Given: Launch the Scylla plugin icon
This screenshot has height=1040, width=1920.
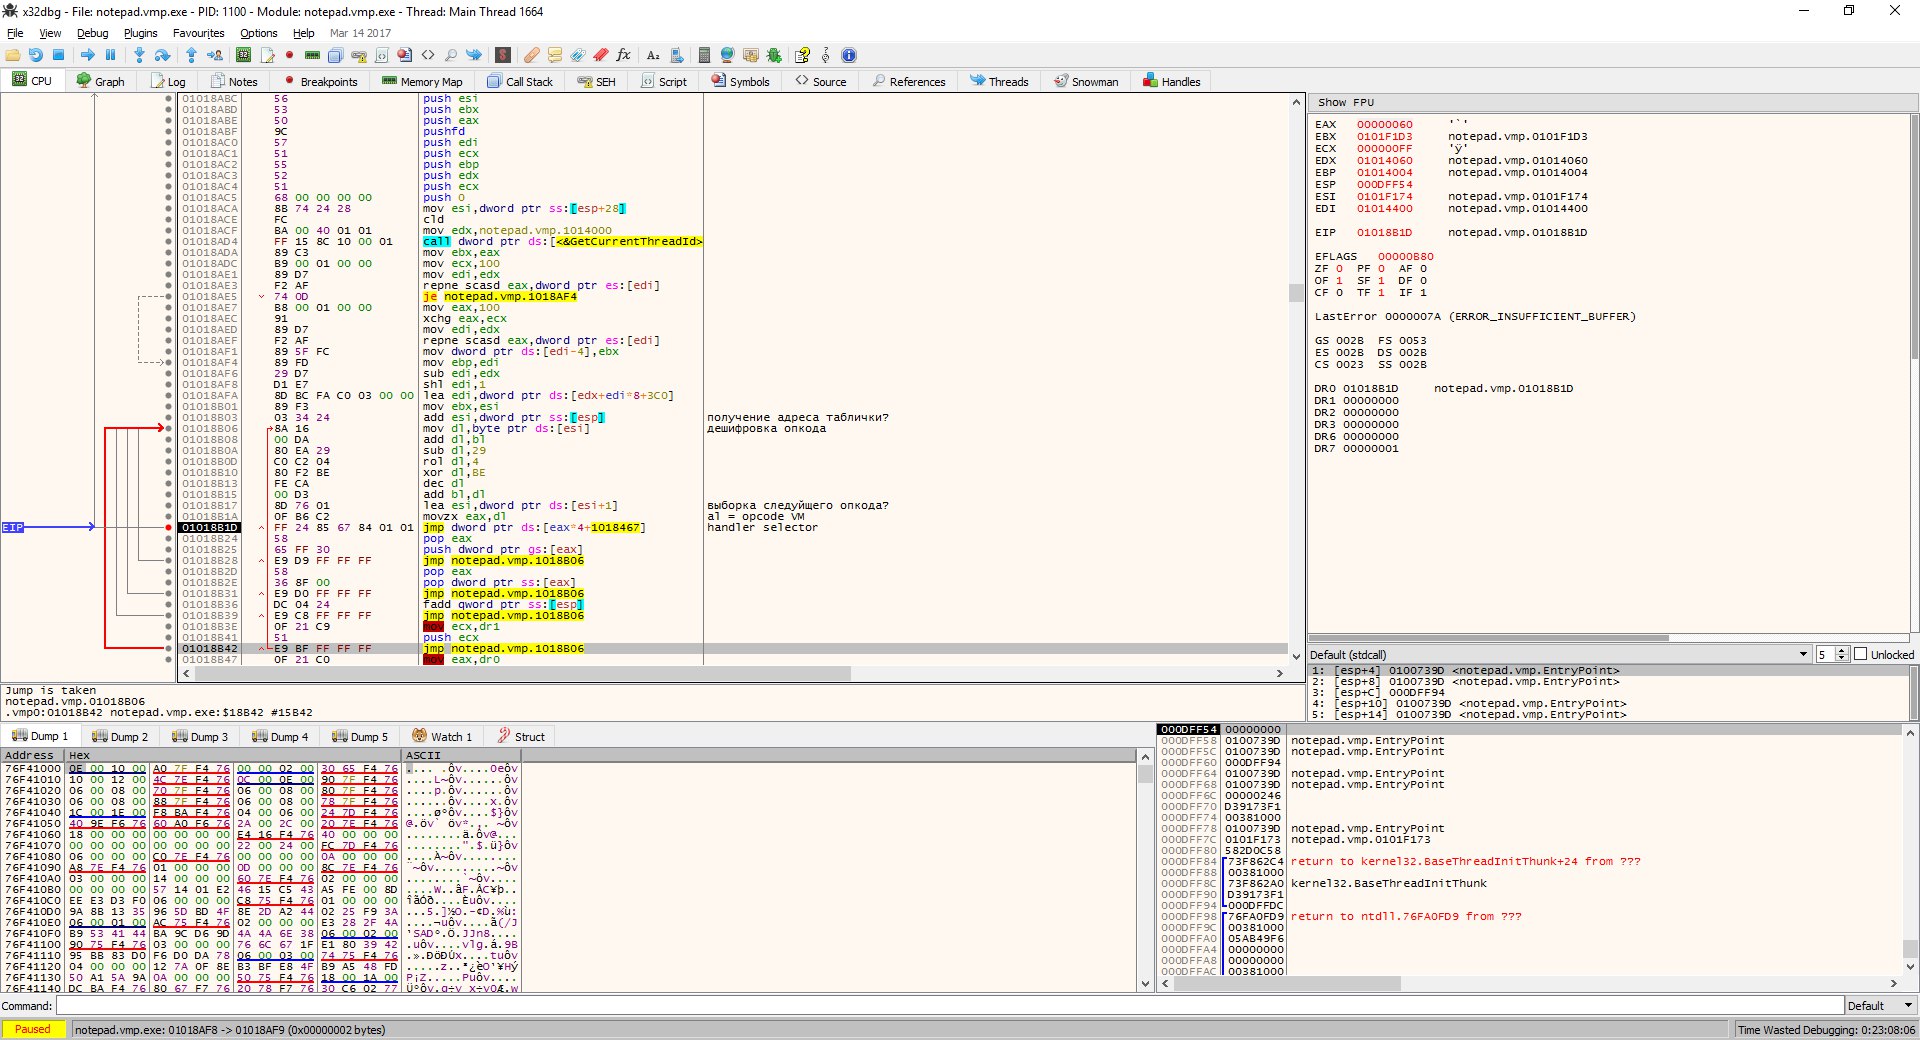Looking at the screenshot, I should (x=503, y=55).
